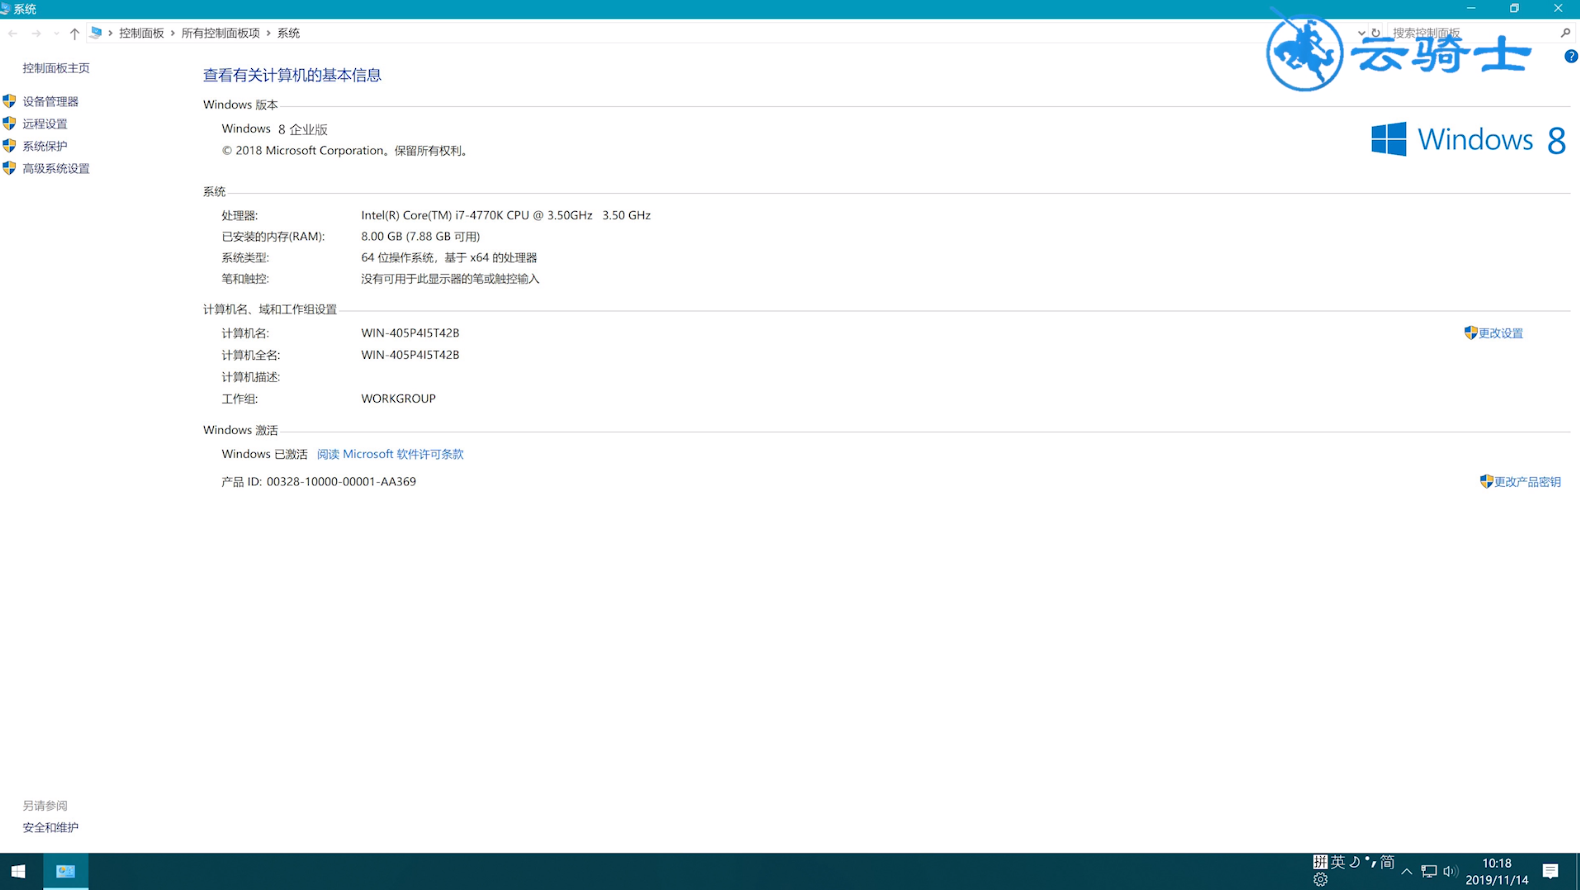The image size is (1580, 890).
Task: Expand the chevron after 所有控制面板项 breadcrumb
Action: click(268, 33)
